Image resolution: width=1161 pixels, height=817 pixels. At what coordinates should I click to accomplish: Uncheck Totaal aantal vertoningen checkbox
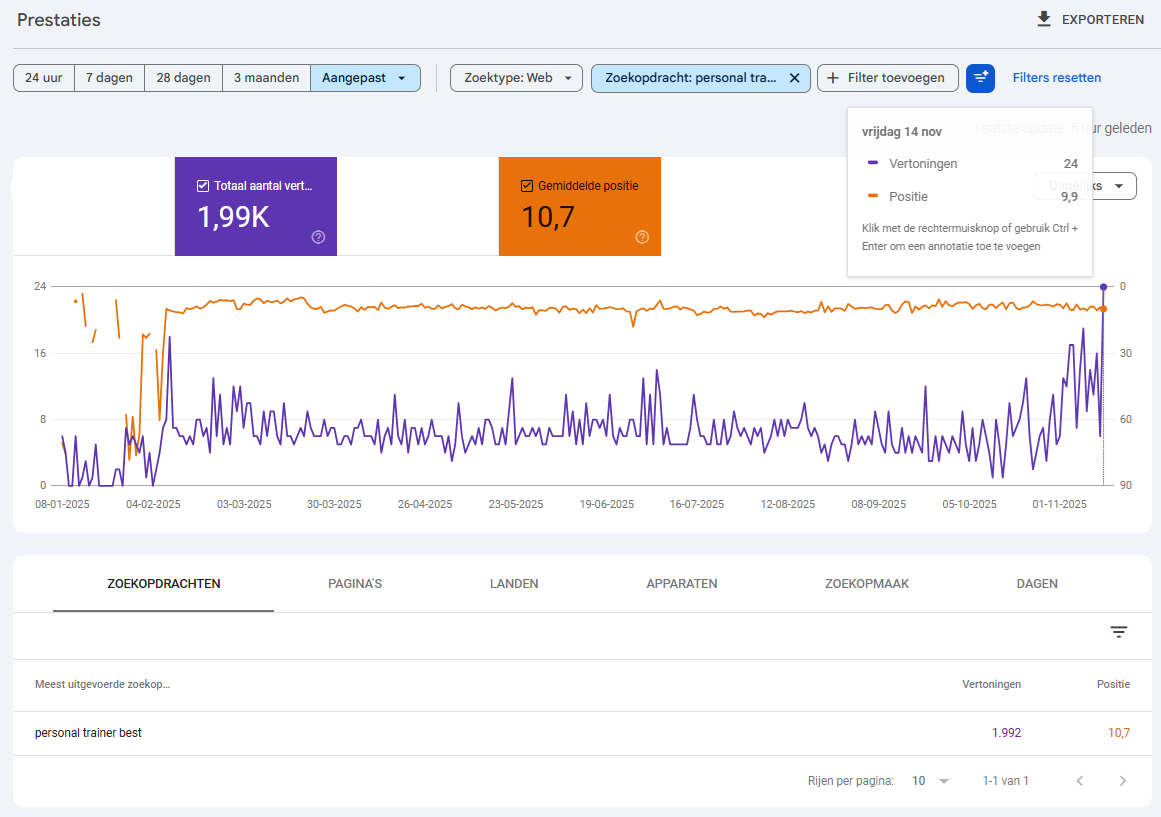pos(203,186)
